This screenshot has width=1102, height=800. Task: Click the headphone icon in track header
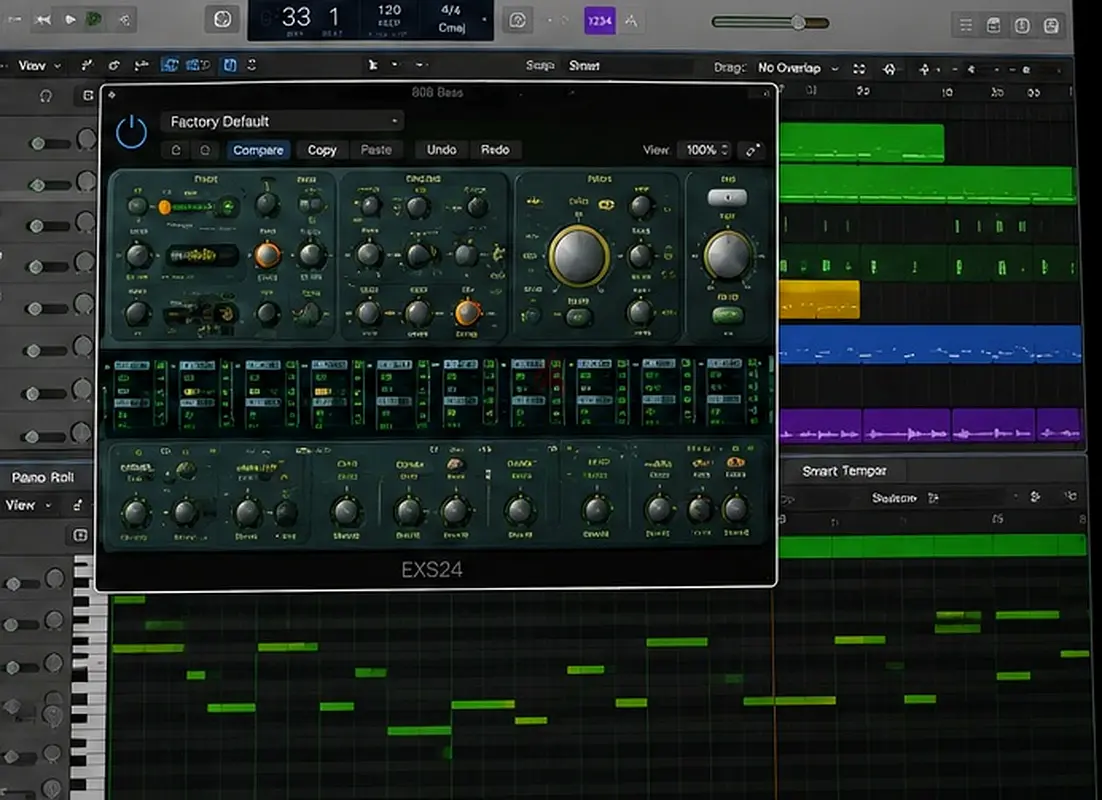[x=46, y=96]
